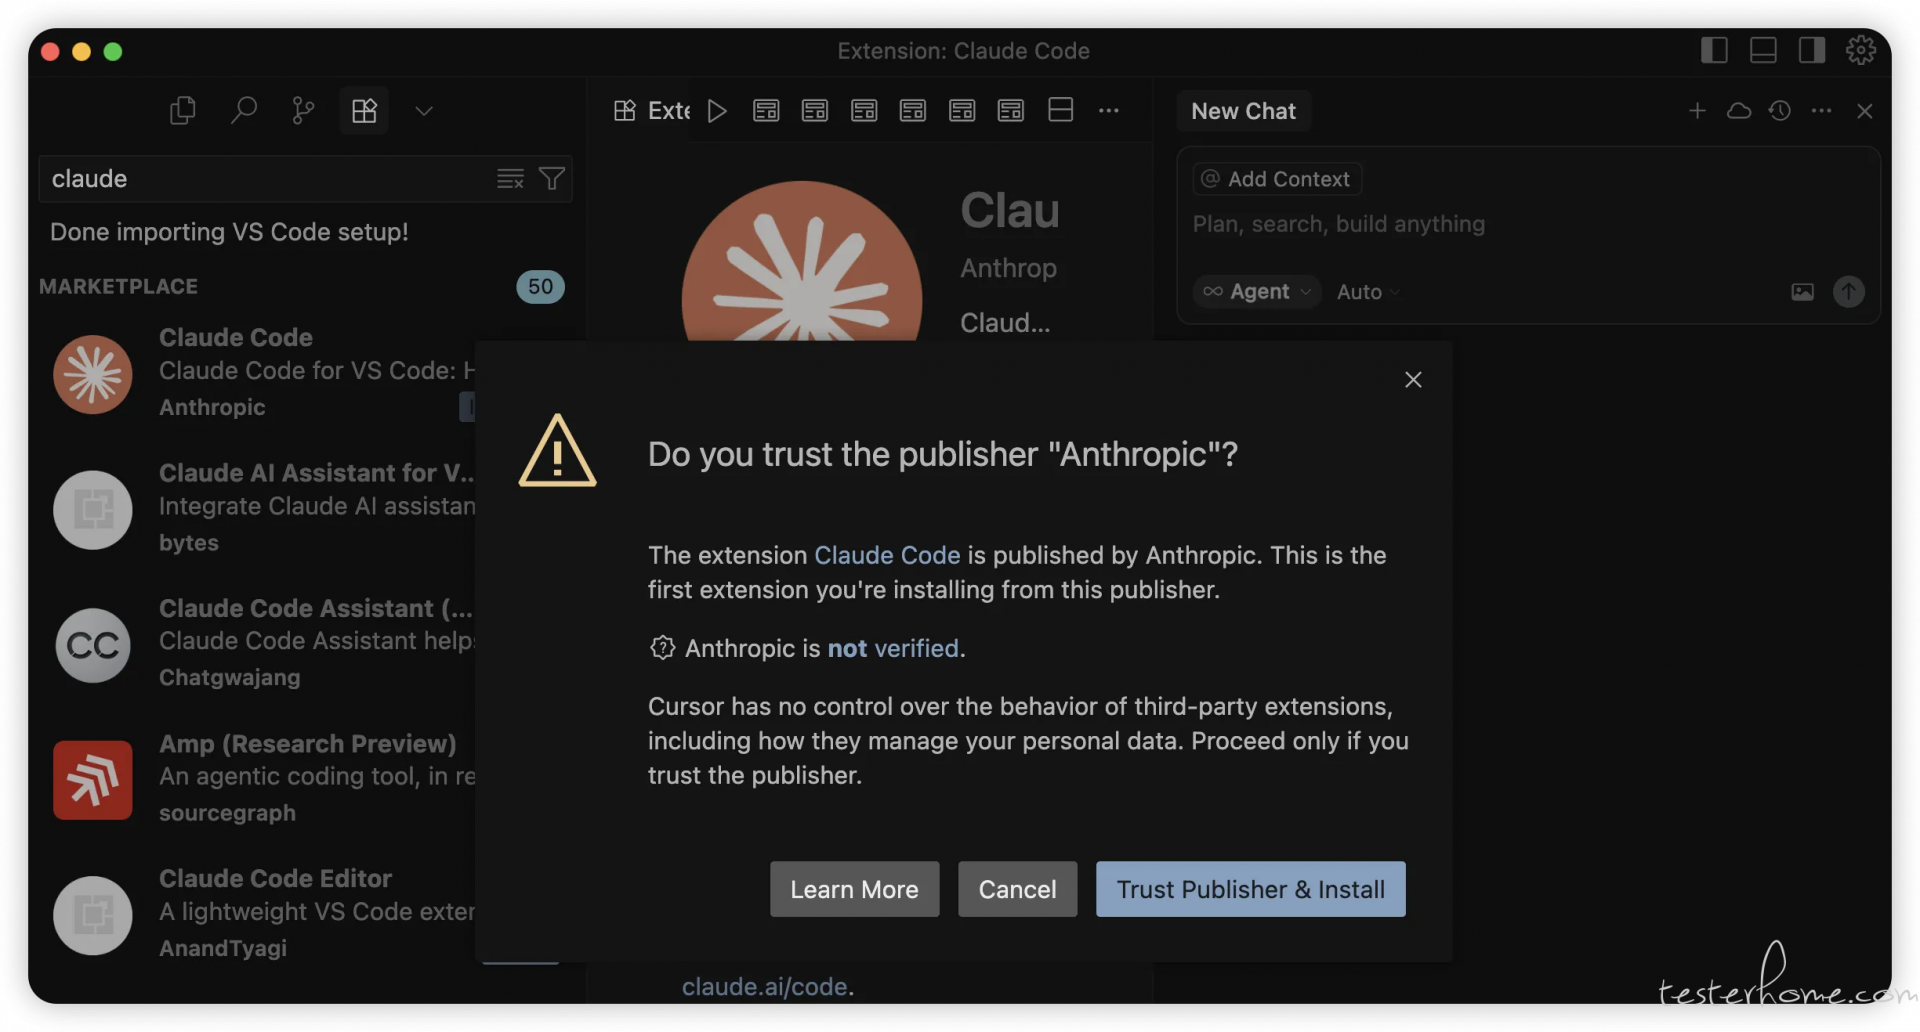Open the extensions filter funnel
This screenshot has height=1032, width=1920.
click(x=552, y=179)
